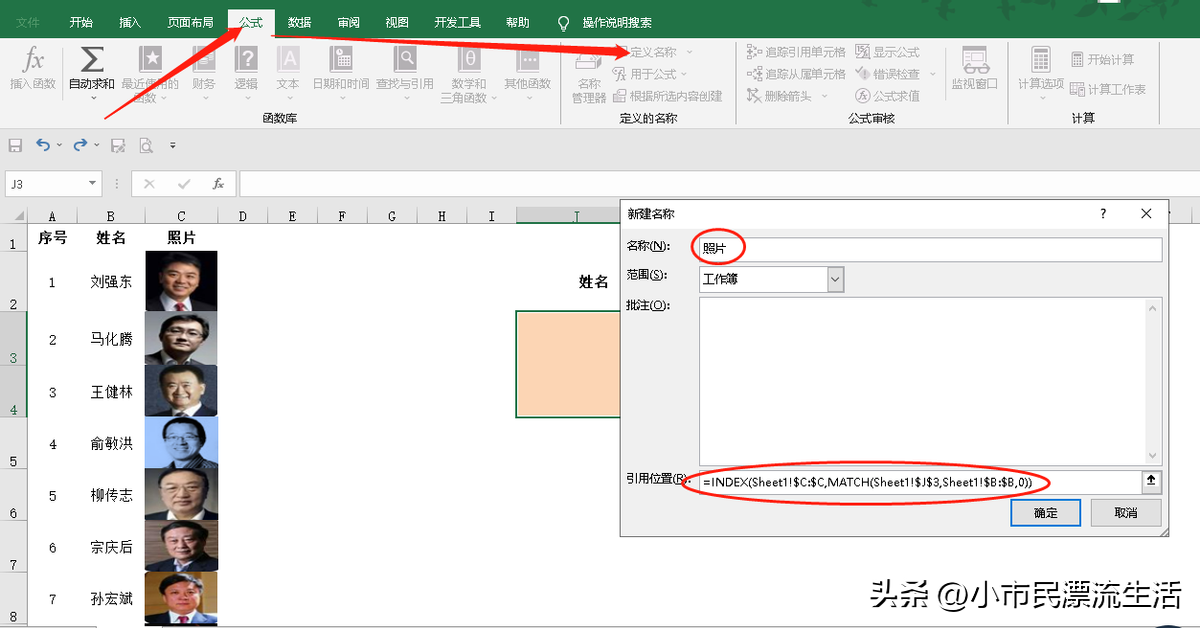Click the Print Preview icon in quick toolbar
This screenshot has width=1200, height=628.
146,146
